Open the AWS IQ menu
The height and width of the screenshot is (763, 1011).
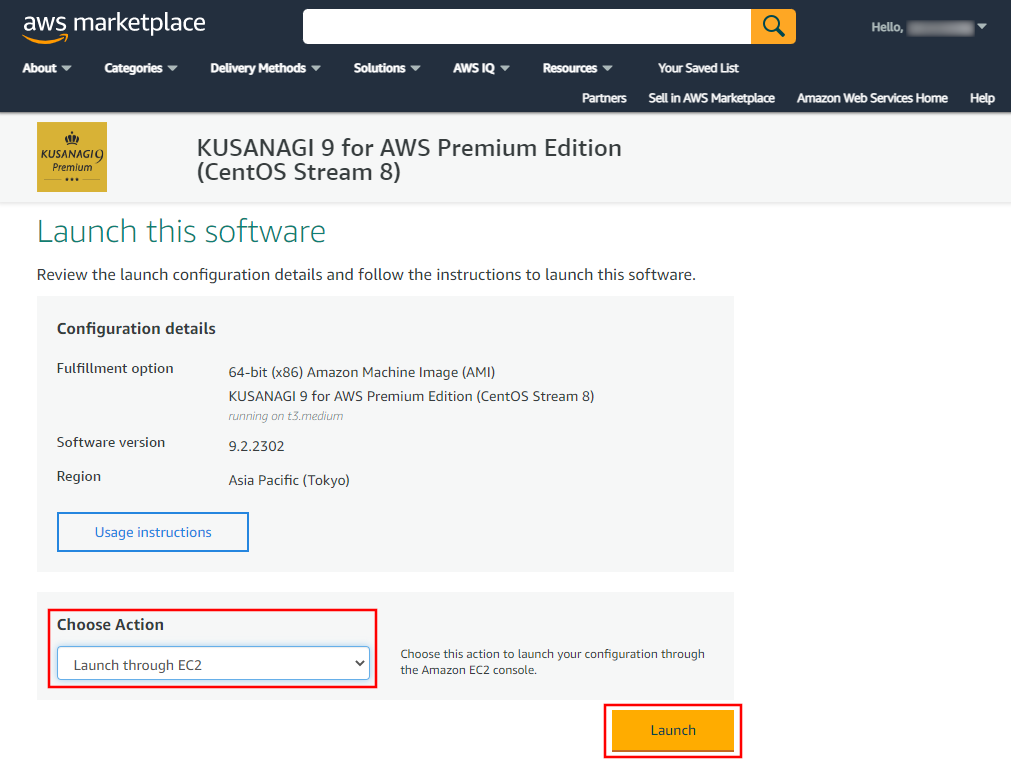pos(481,68)
